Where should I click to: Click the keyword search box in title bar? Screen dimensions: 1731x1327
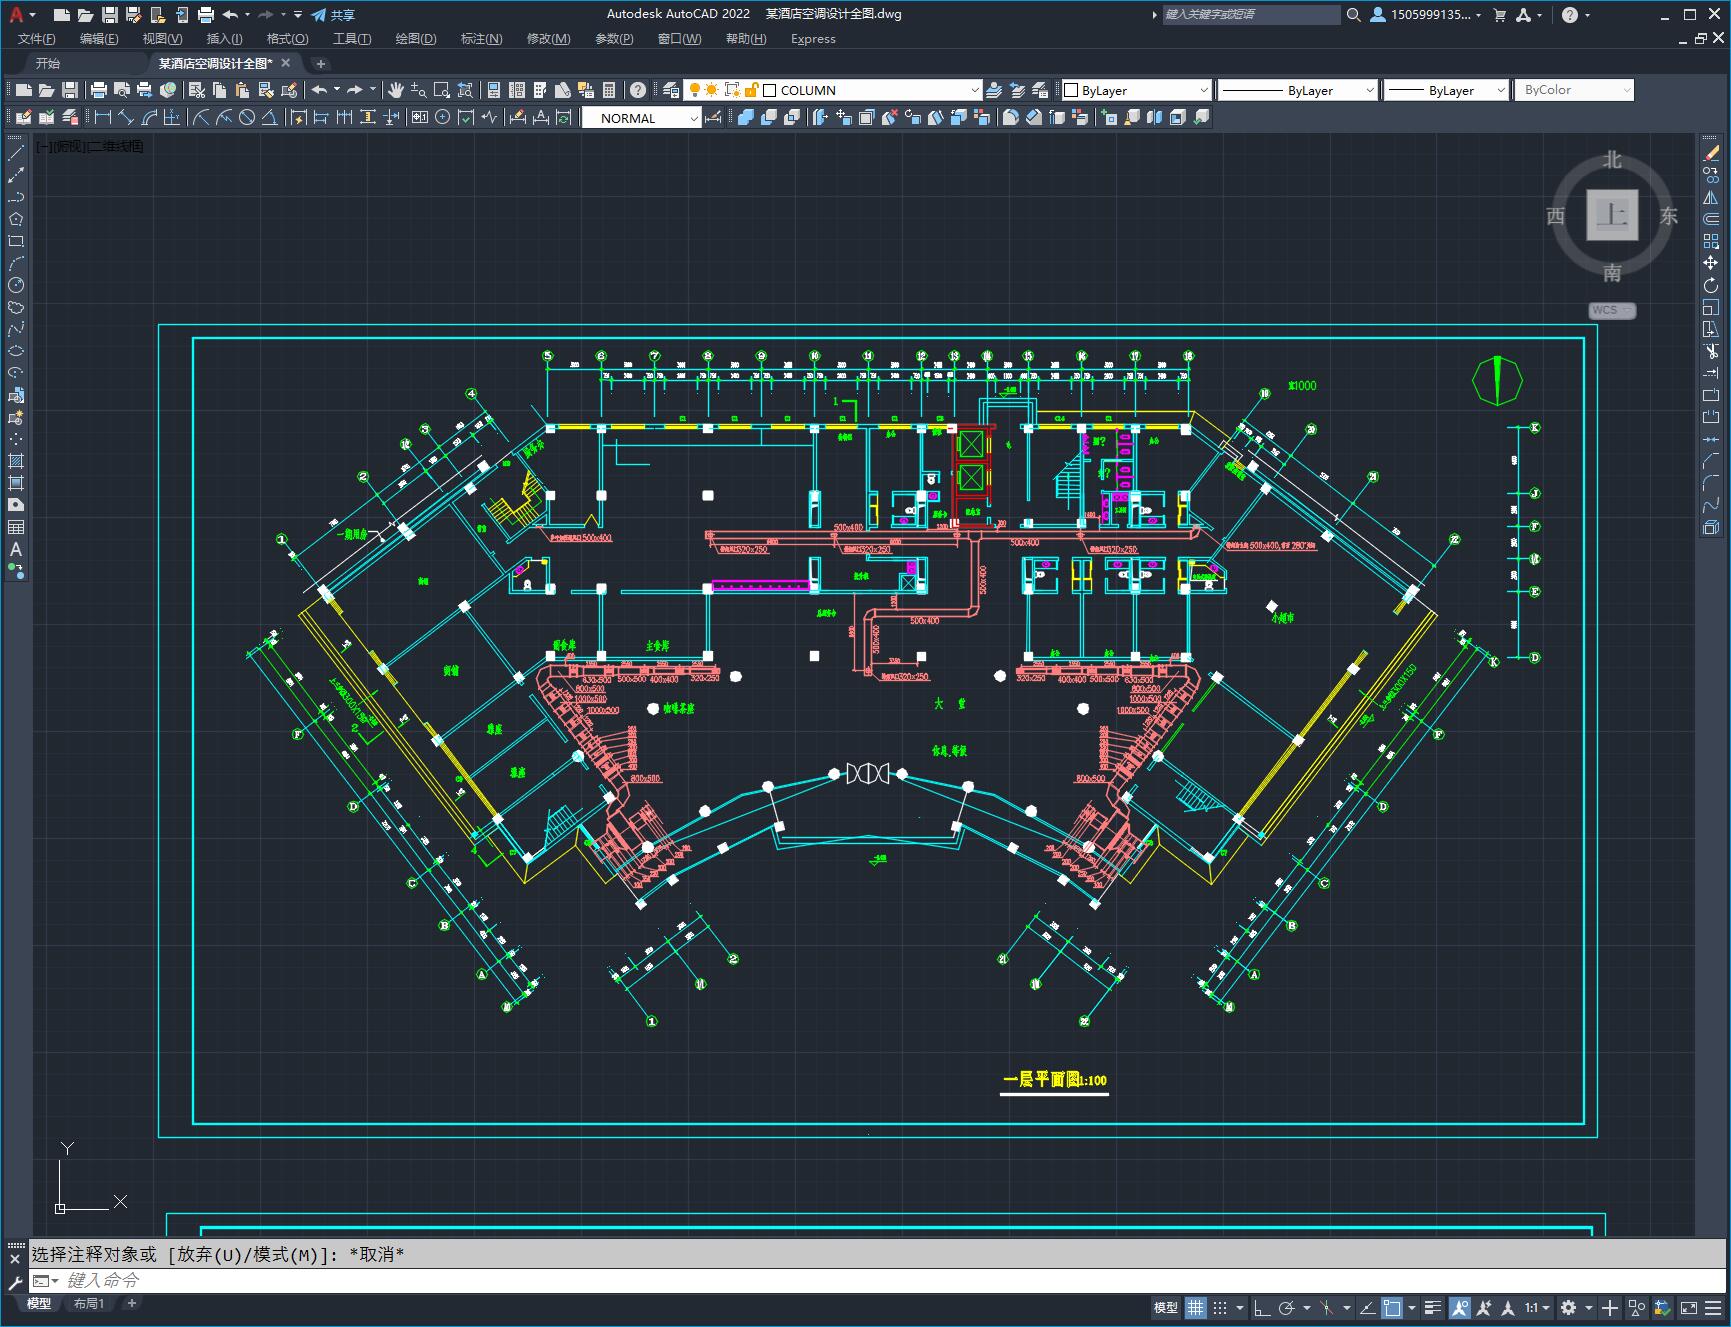(1251, 15)
